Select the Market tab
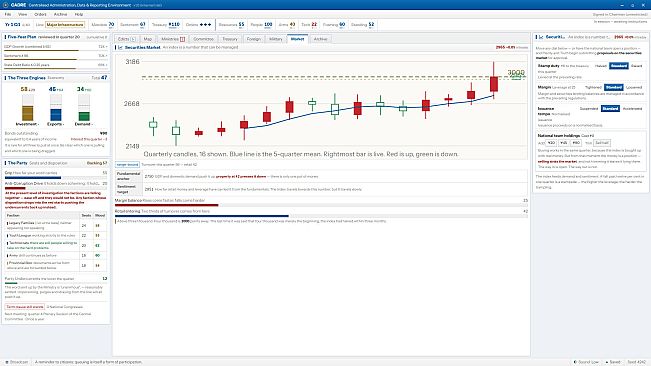Image resolution: width=651 pixels, height=366 pixels. 297,39
